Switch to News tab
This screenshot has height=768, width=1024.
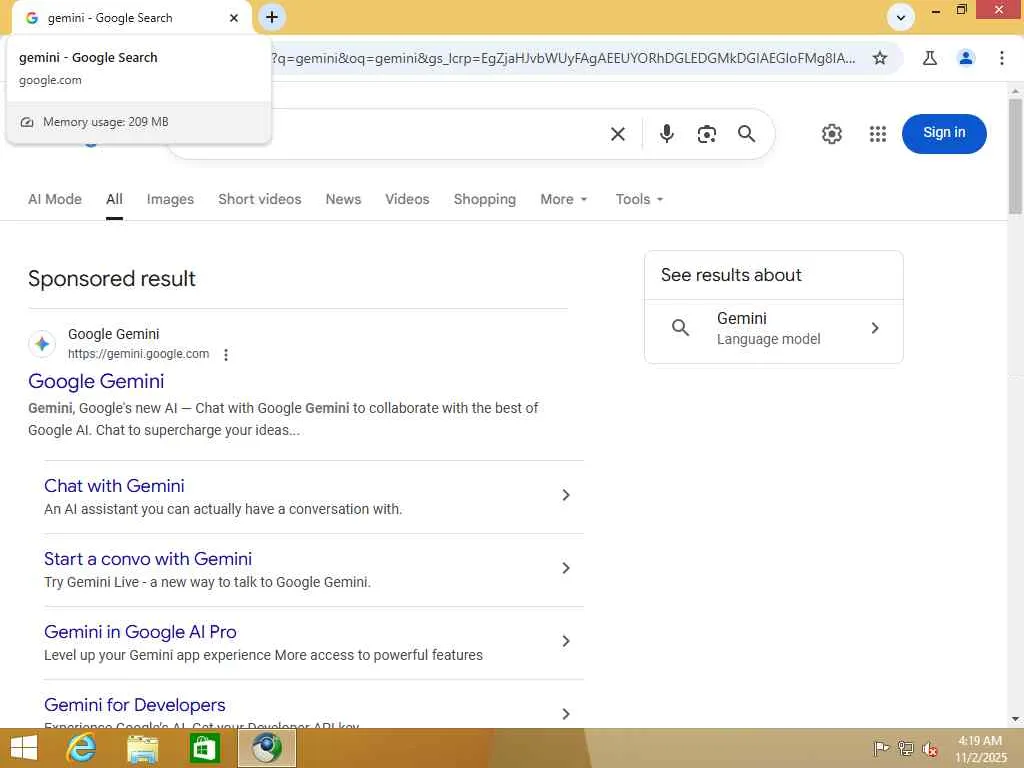click(x=343, y=199)
